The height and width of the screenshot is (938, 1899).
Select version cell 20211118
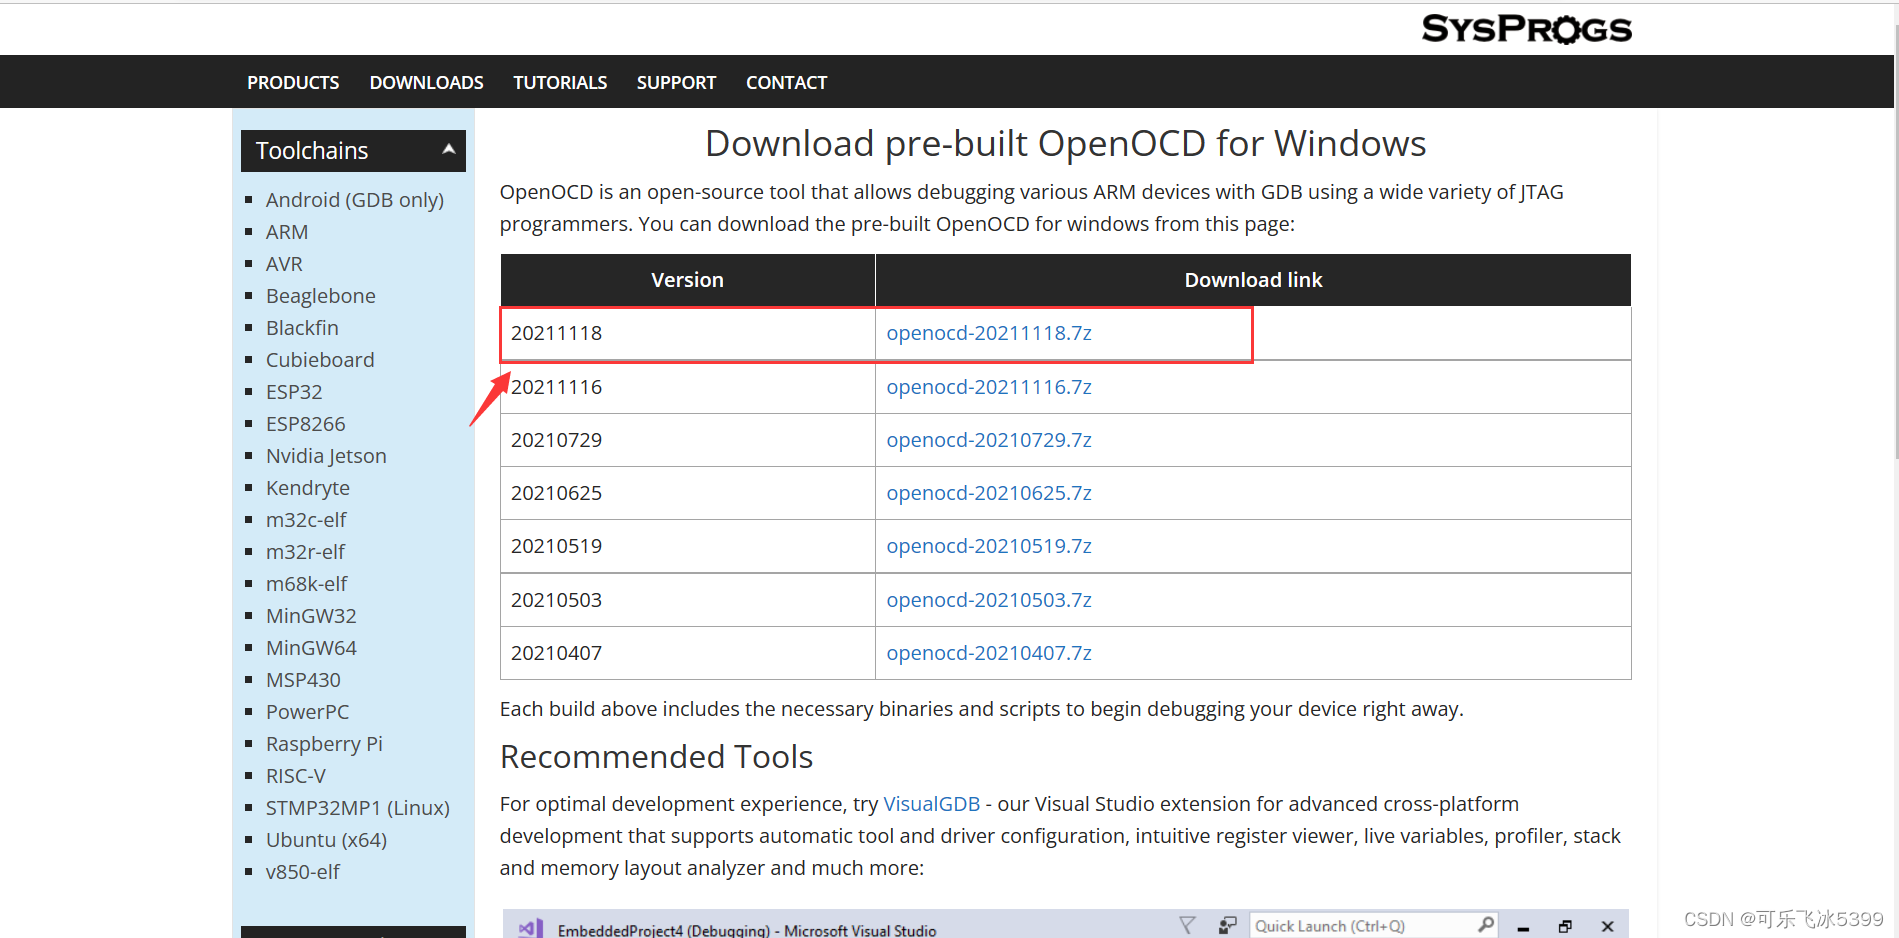tap(688, 333)
